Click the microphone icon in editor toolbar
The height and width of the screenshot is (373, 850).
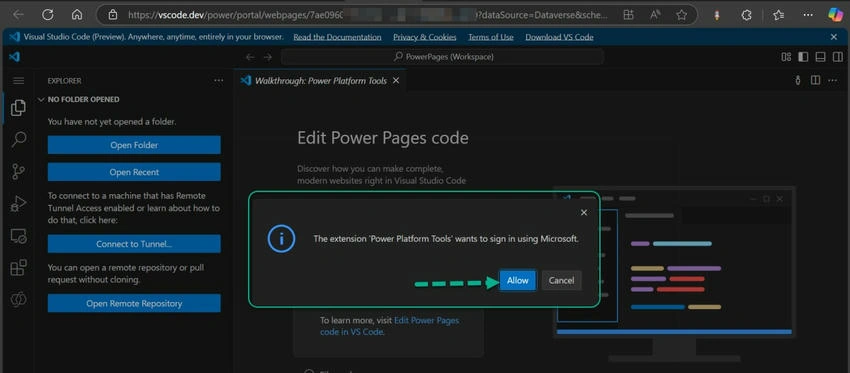[x=798, y=80]
